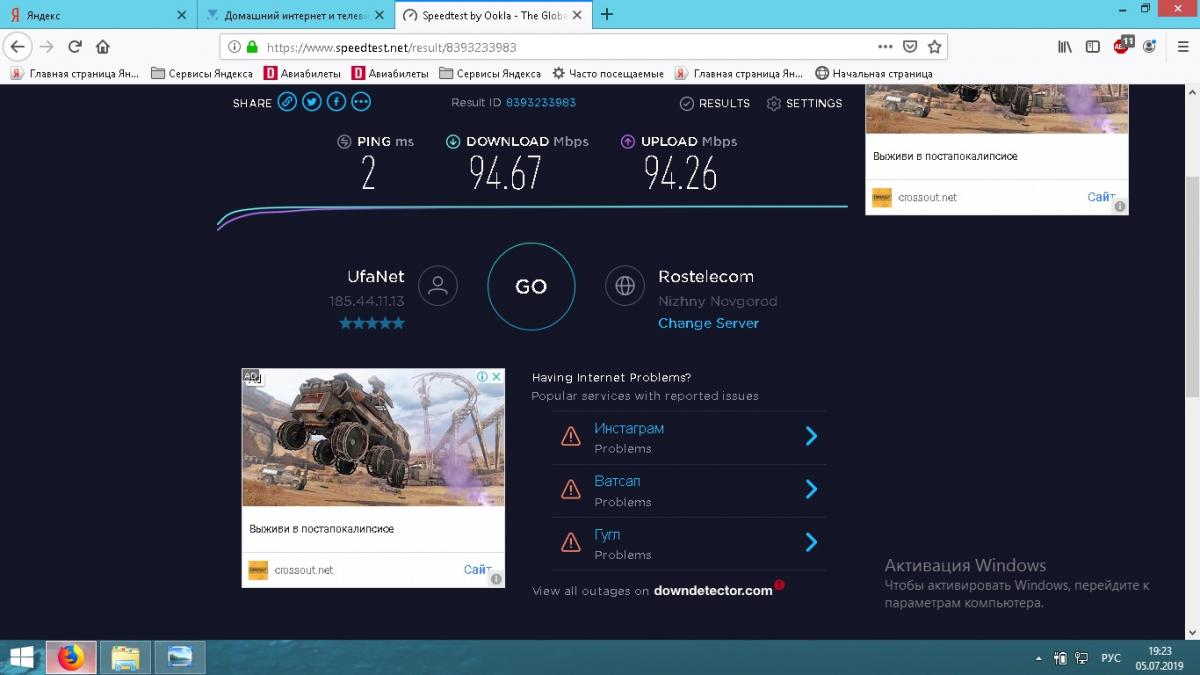The image size is (1200, 675).
Task: Click Сайт link in upper-right ad
Action: coord(1101,197)
